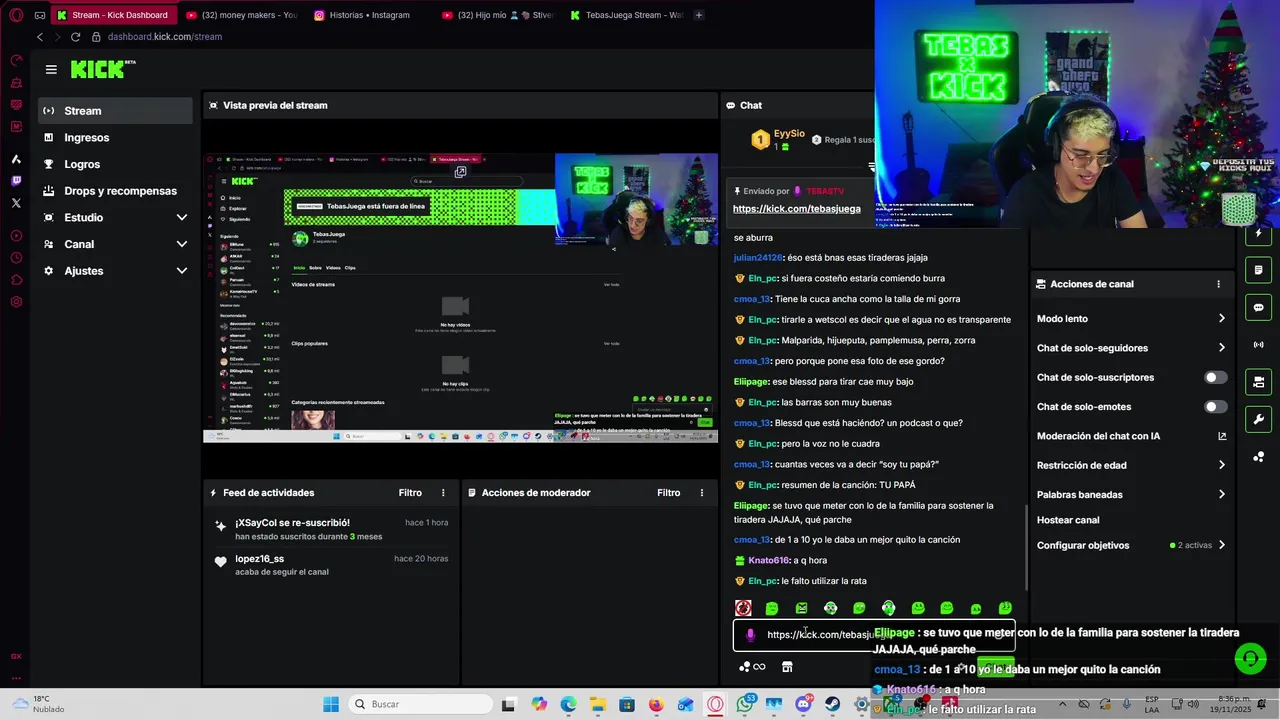Click Regala 1 sus button

pos(843,140)
